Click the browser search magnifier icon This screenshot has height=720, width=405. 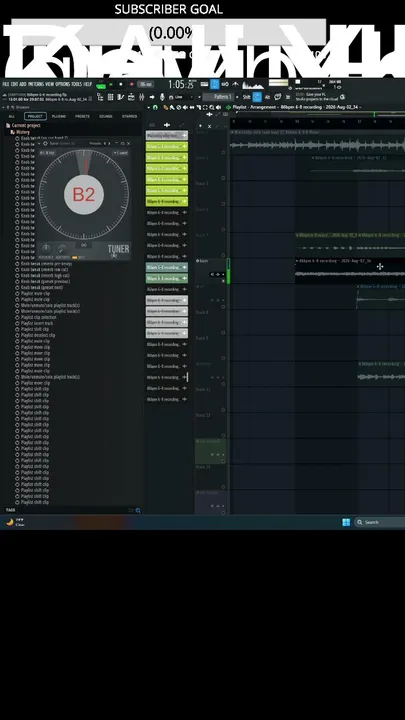click(138, 510)
